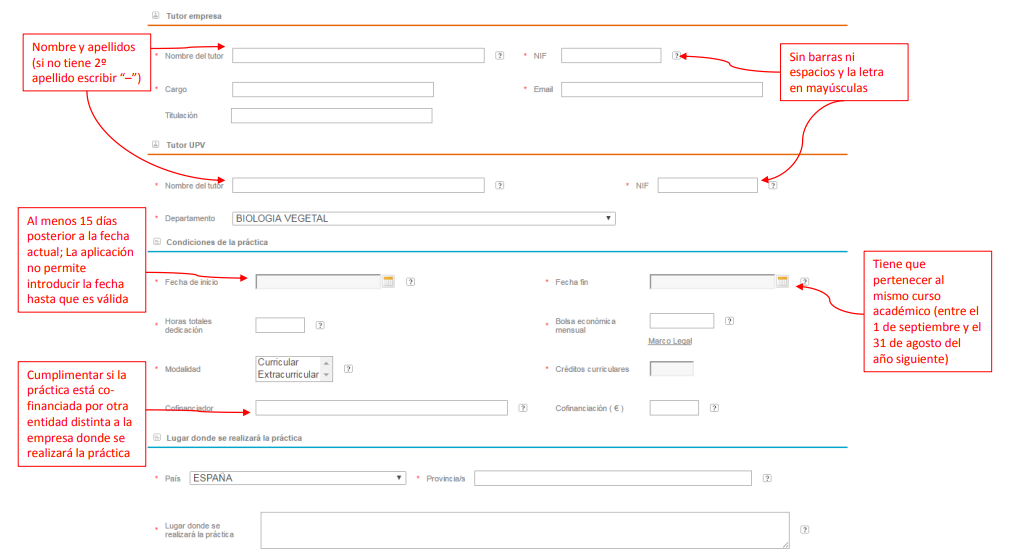The width and height of the screenshot is (1012, 556).
Task: Click help icon next to Cofinanciador field
Action: click(523, 408)
